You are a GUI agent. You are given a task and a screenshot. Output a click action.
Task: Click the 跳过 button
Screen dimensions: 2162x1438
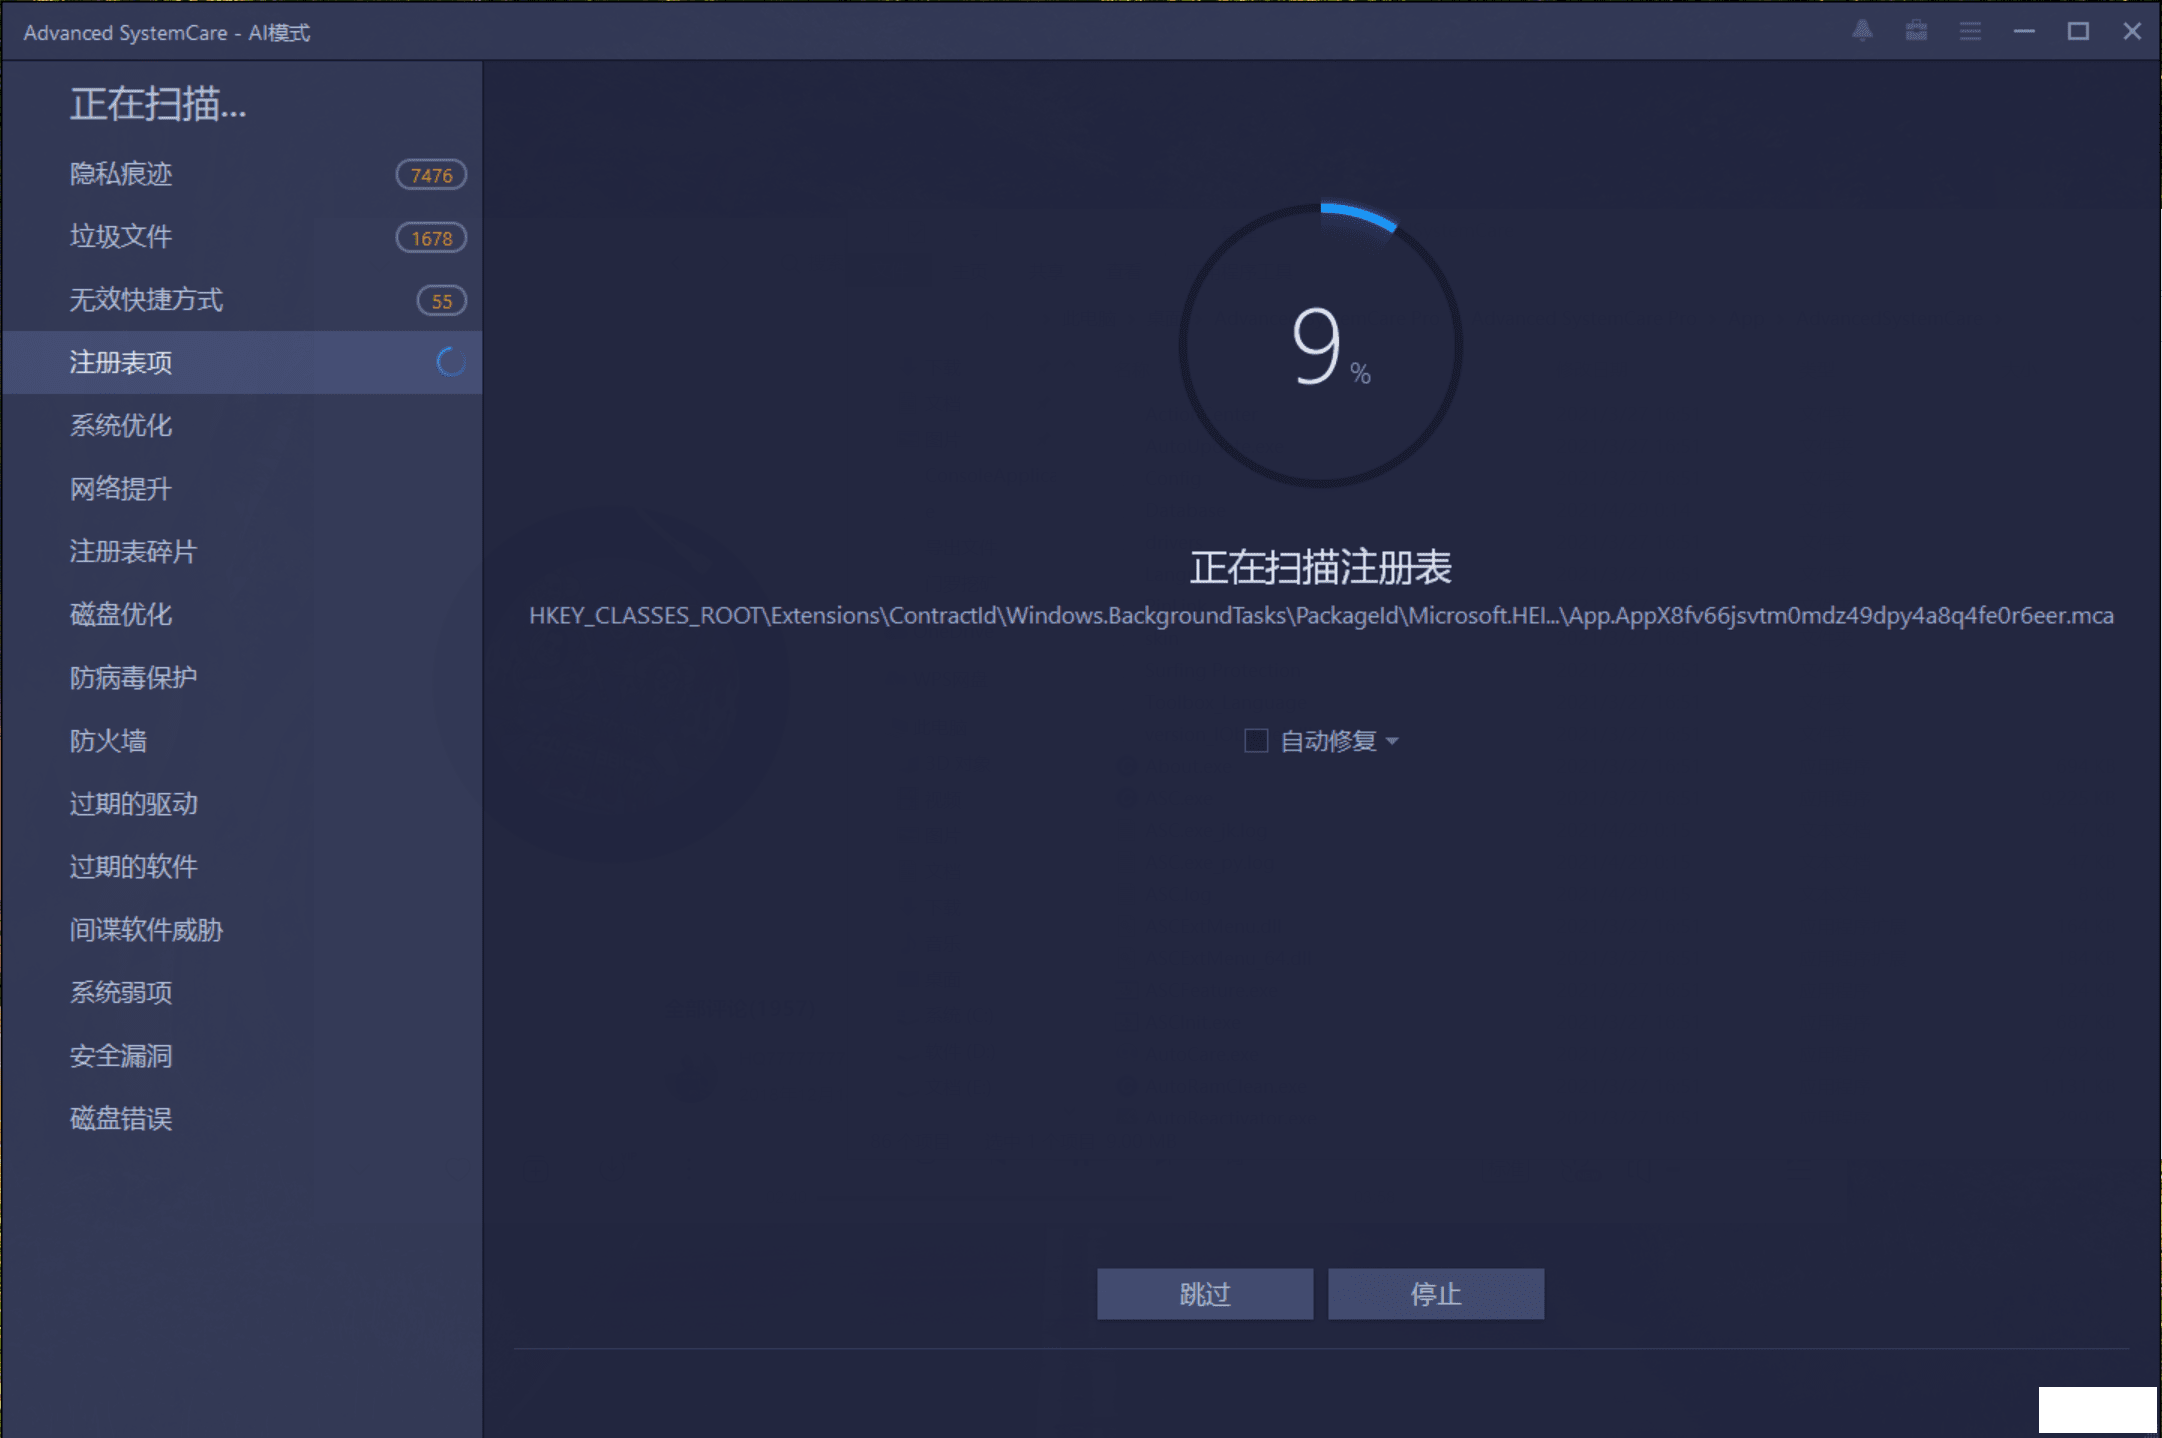coord(1205,1294)
